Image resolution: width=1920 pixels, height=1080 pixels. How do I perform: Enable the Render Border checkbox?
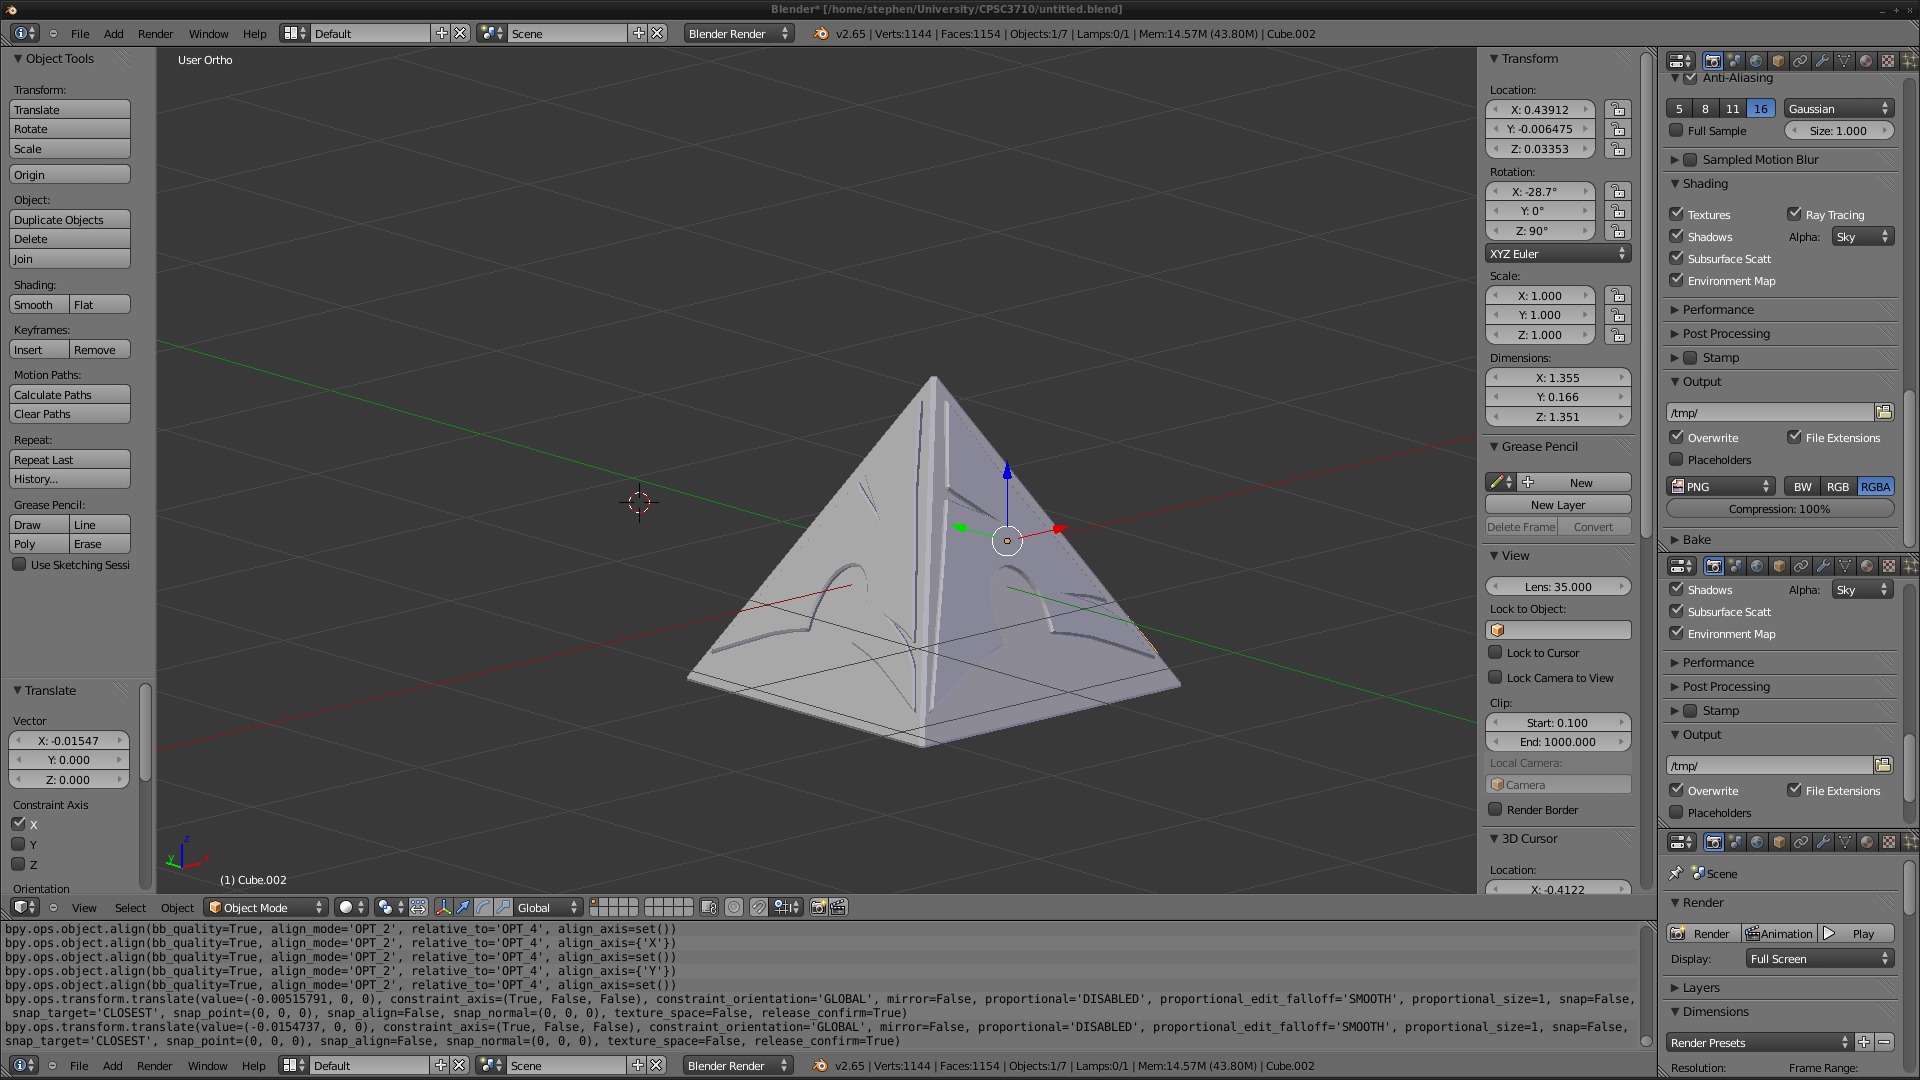[1495, 809]
